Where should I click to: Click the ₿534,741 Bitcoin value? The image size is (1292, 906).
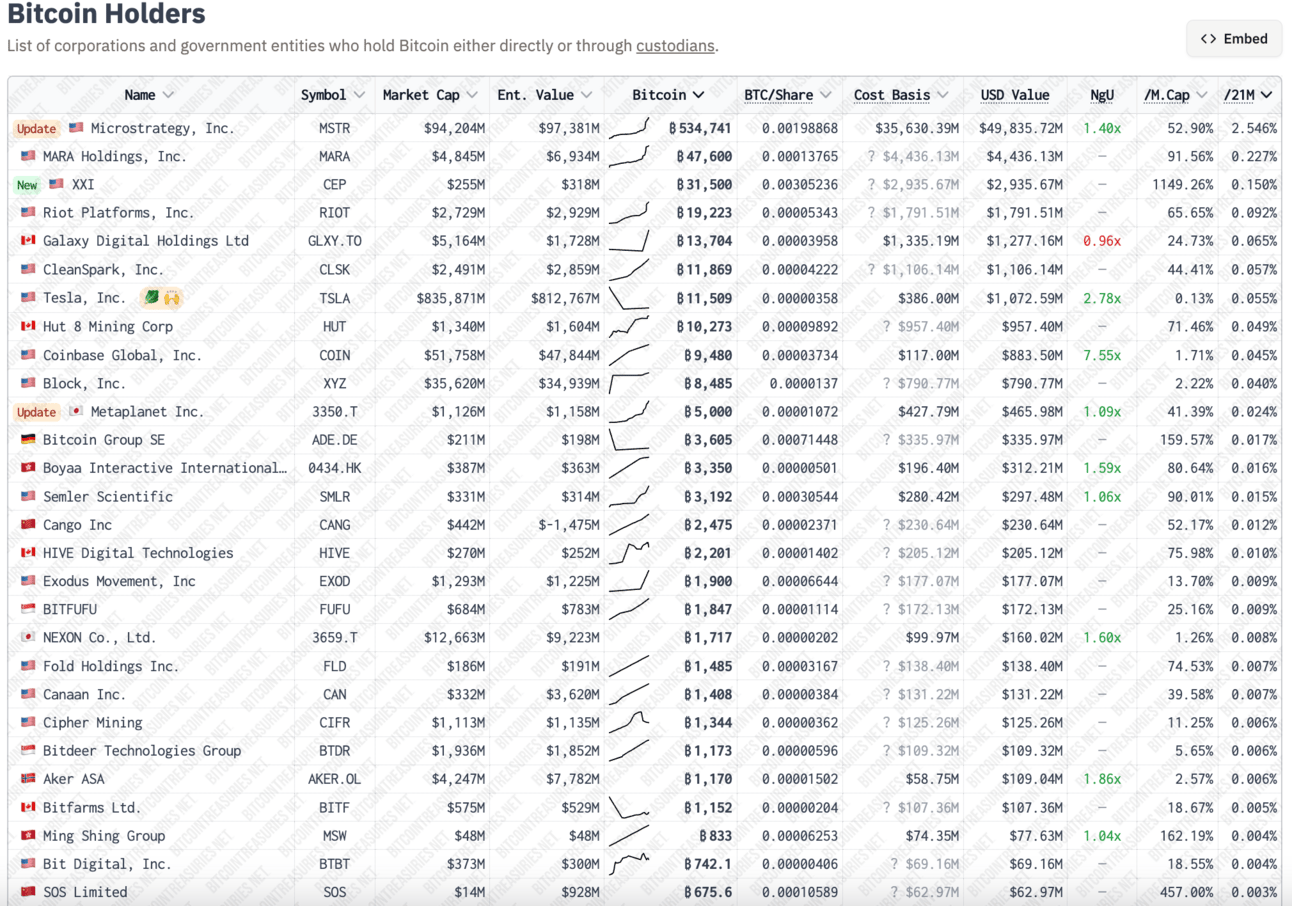tap(700, 128)
